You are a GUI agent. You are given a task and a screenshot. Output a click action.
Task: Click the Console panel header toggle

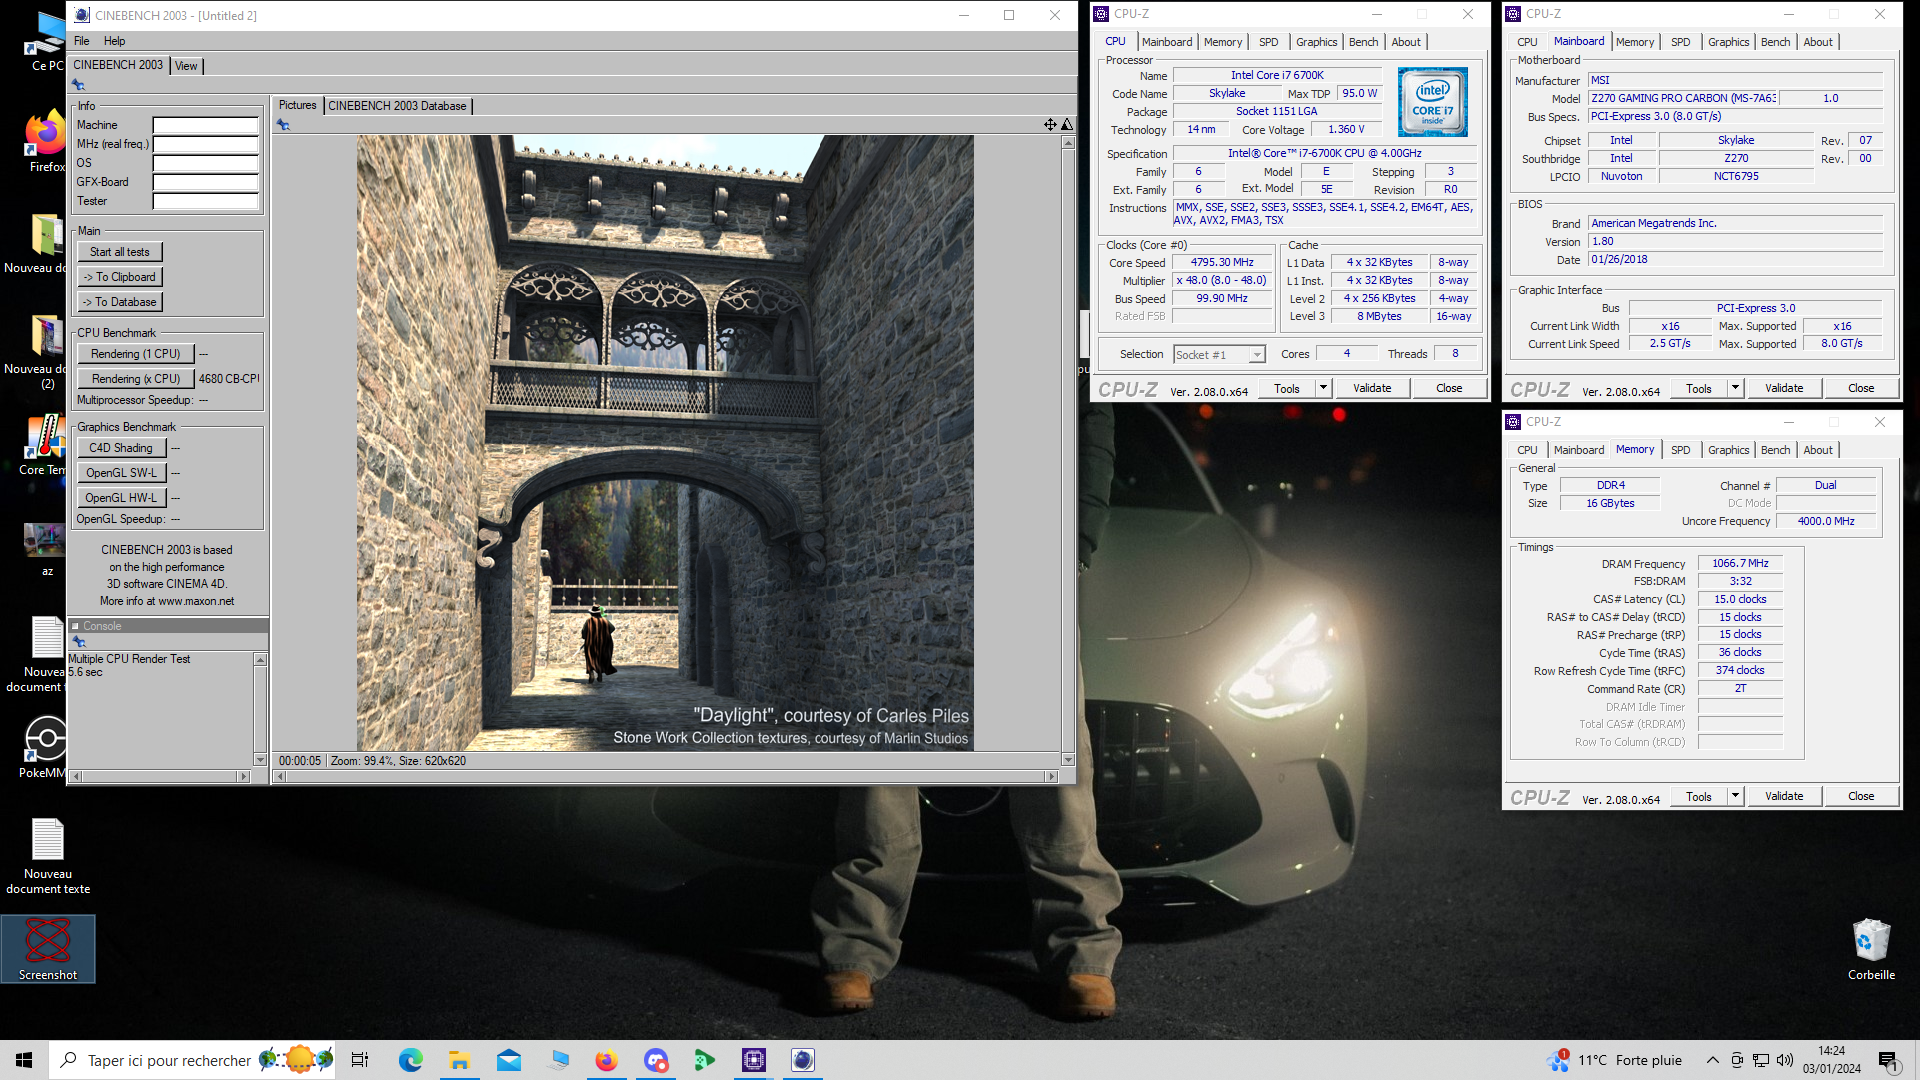pyautogui.click(x=75, y=626)
